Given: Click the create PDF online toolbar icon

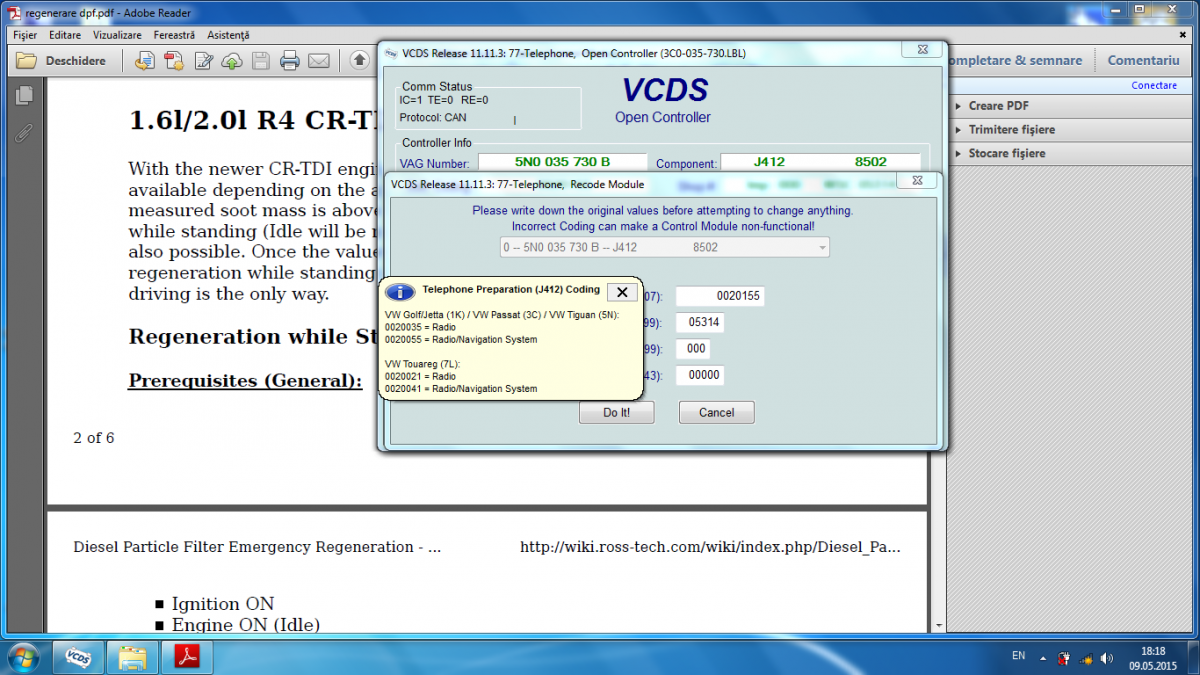Looking at the screenshot, I should point(144,61).
